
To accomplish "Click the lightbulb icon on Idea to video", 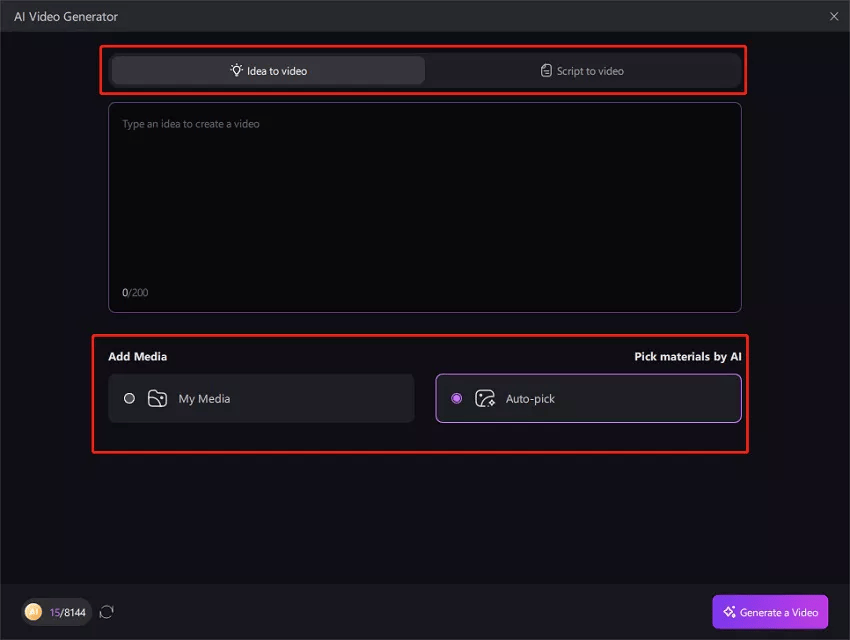I will [x=236, y=71].
